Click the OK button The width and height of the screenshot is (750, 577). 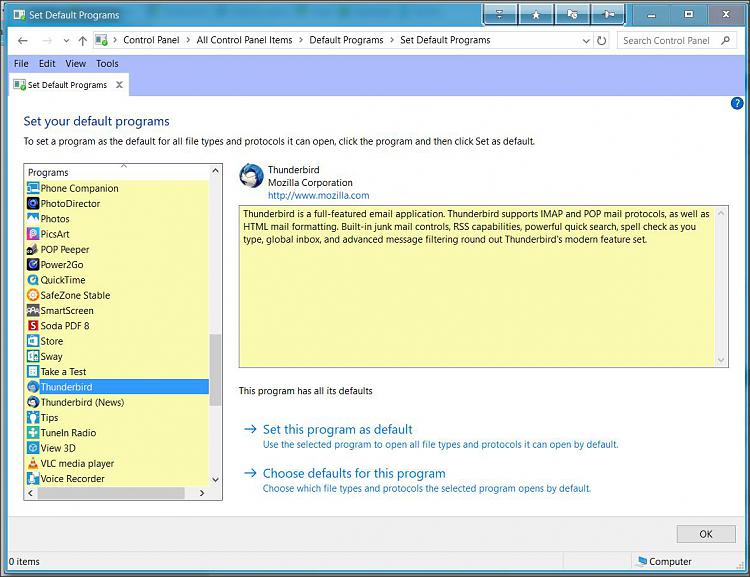(706, 534)
